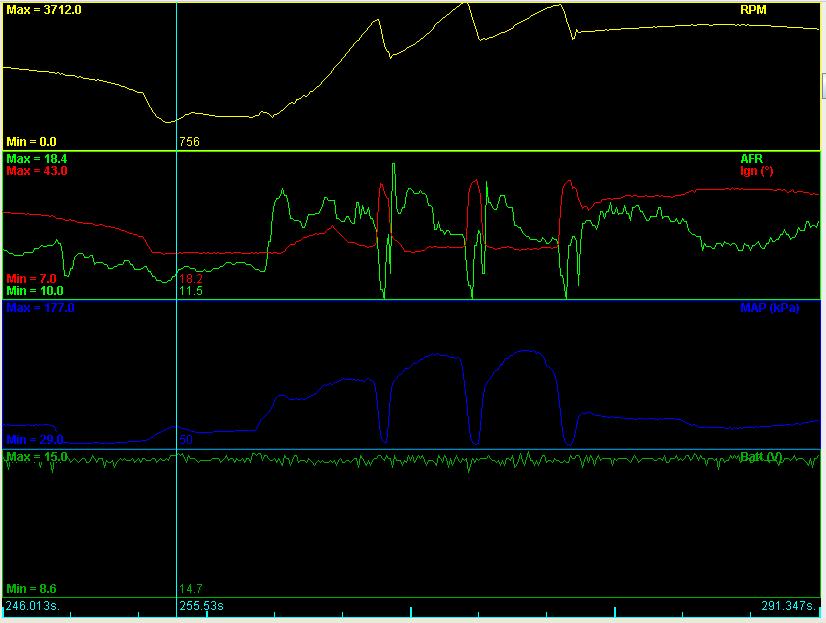The width and height of the screenshot is (826, 623).
Task: Click the Ign (°) channel label
Action: coord(756,171)
